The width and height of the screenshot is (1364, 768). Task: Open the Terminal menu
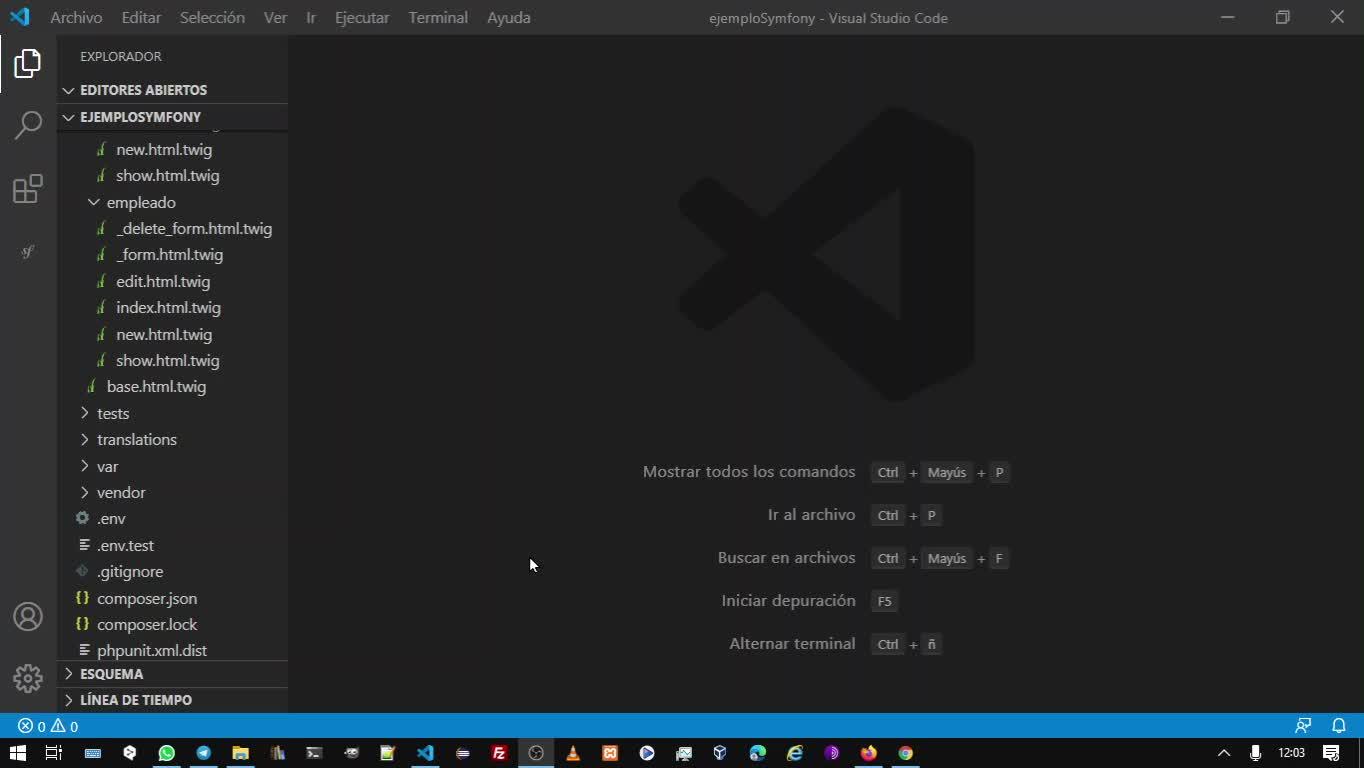[438, 18]
